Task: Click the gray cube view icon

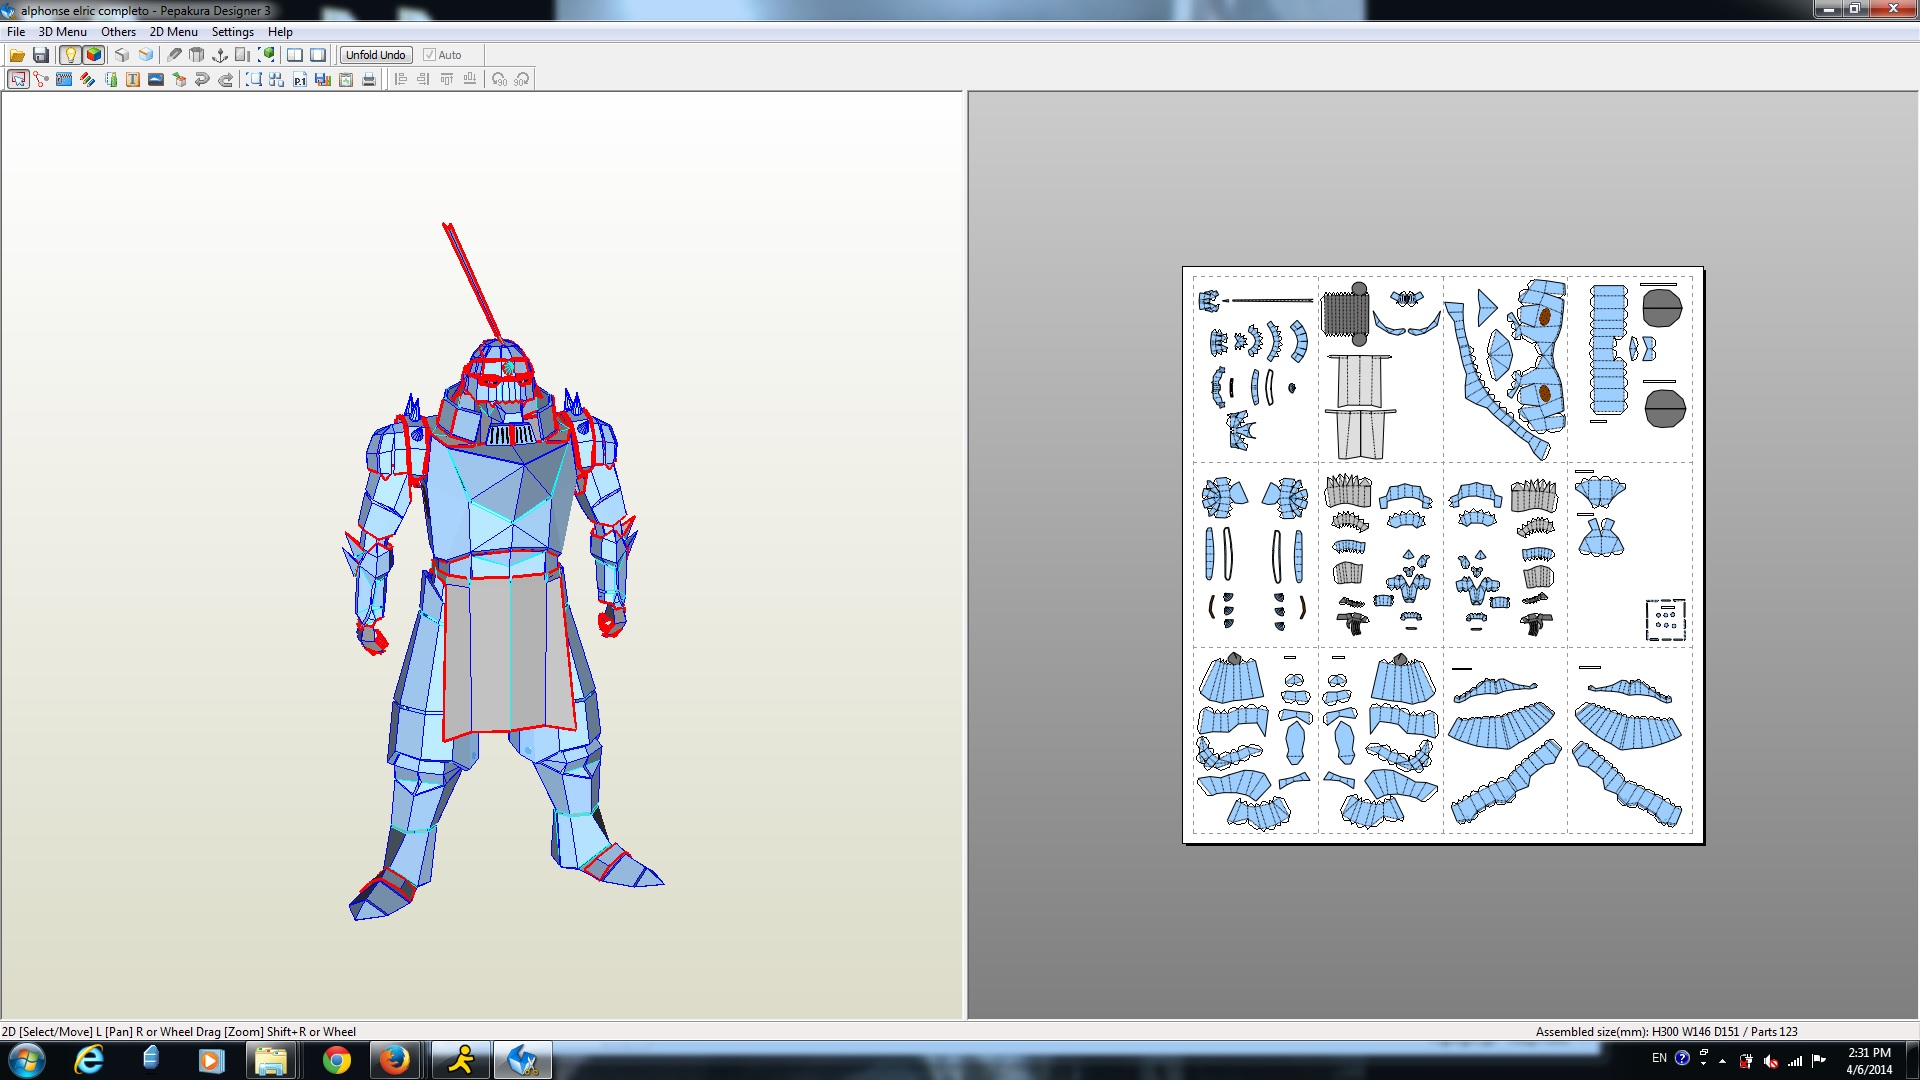Action: tap(122, 55)
